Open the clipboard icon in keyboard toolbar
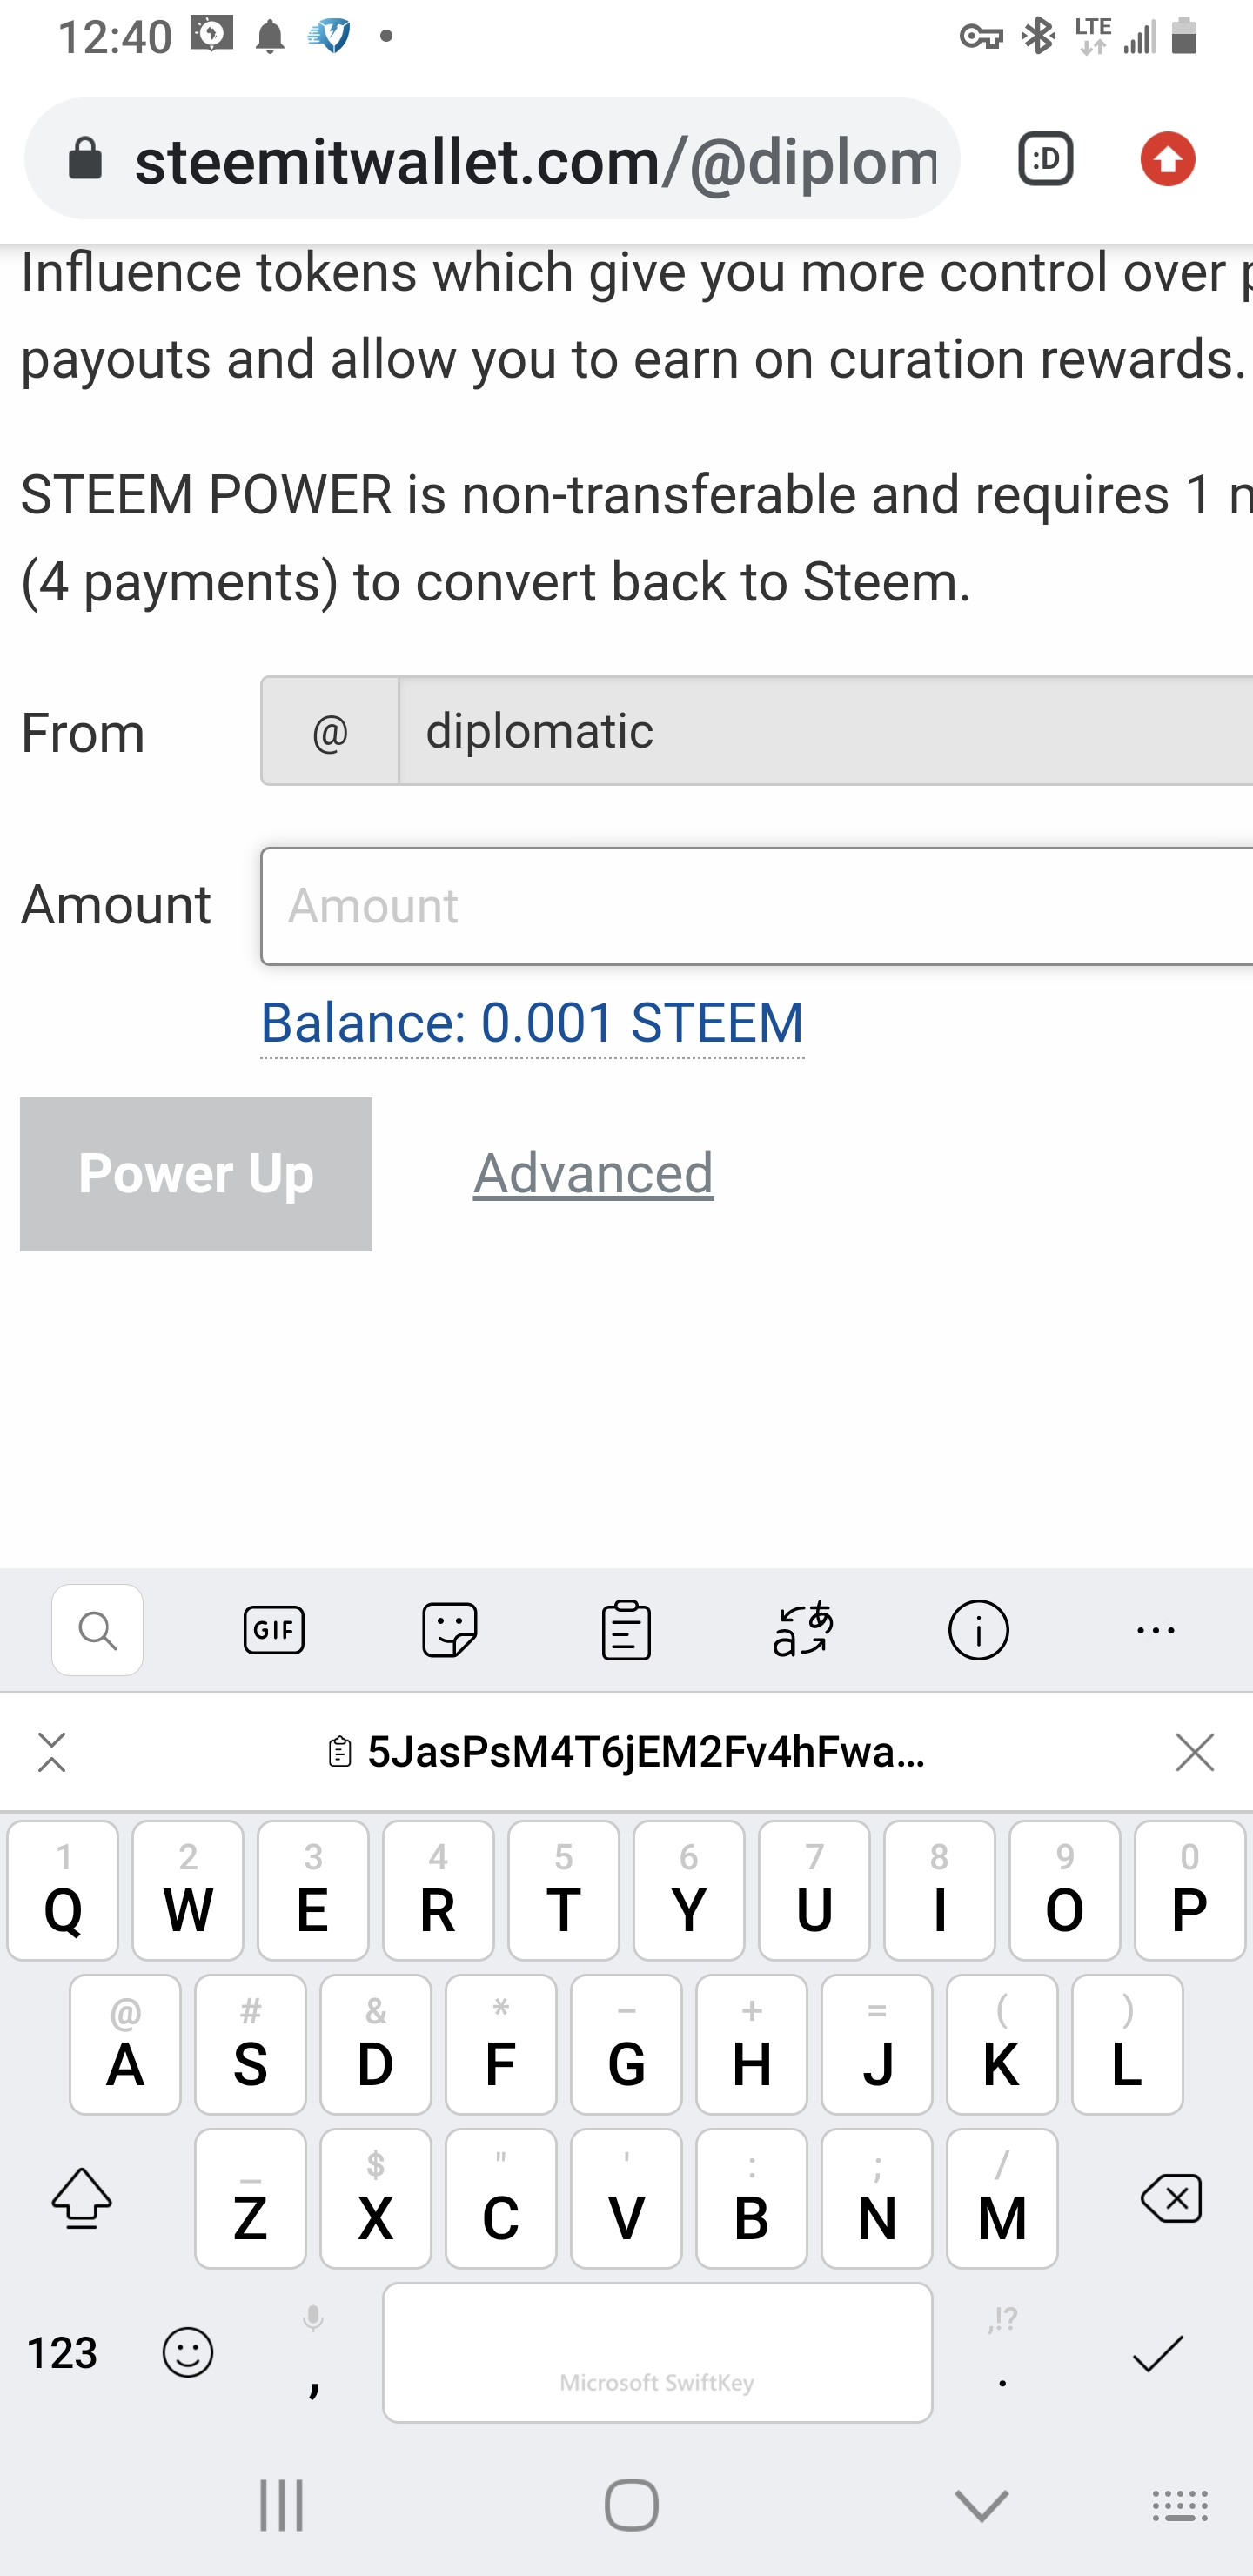Screen dimensions: 1253x2576 click(x=626, y=1631)
